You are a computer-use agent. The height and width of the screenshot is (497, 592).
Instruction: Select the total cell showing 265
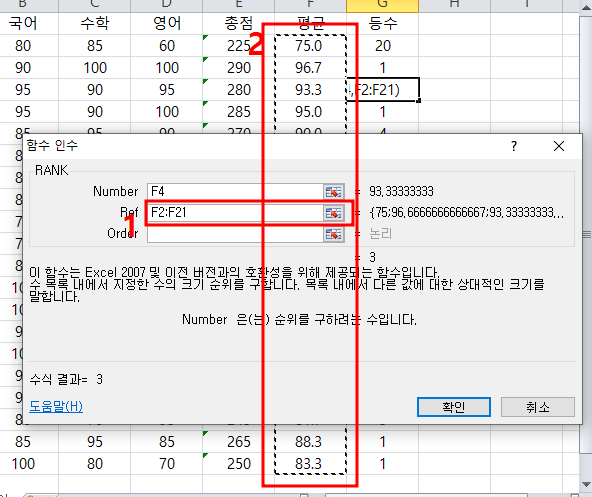pyautogui.click(x=239, y=441)
